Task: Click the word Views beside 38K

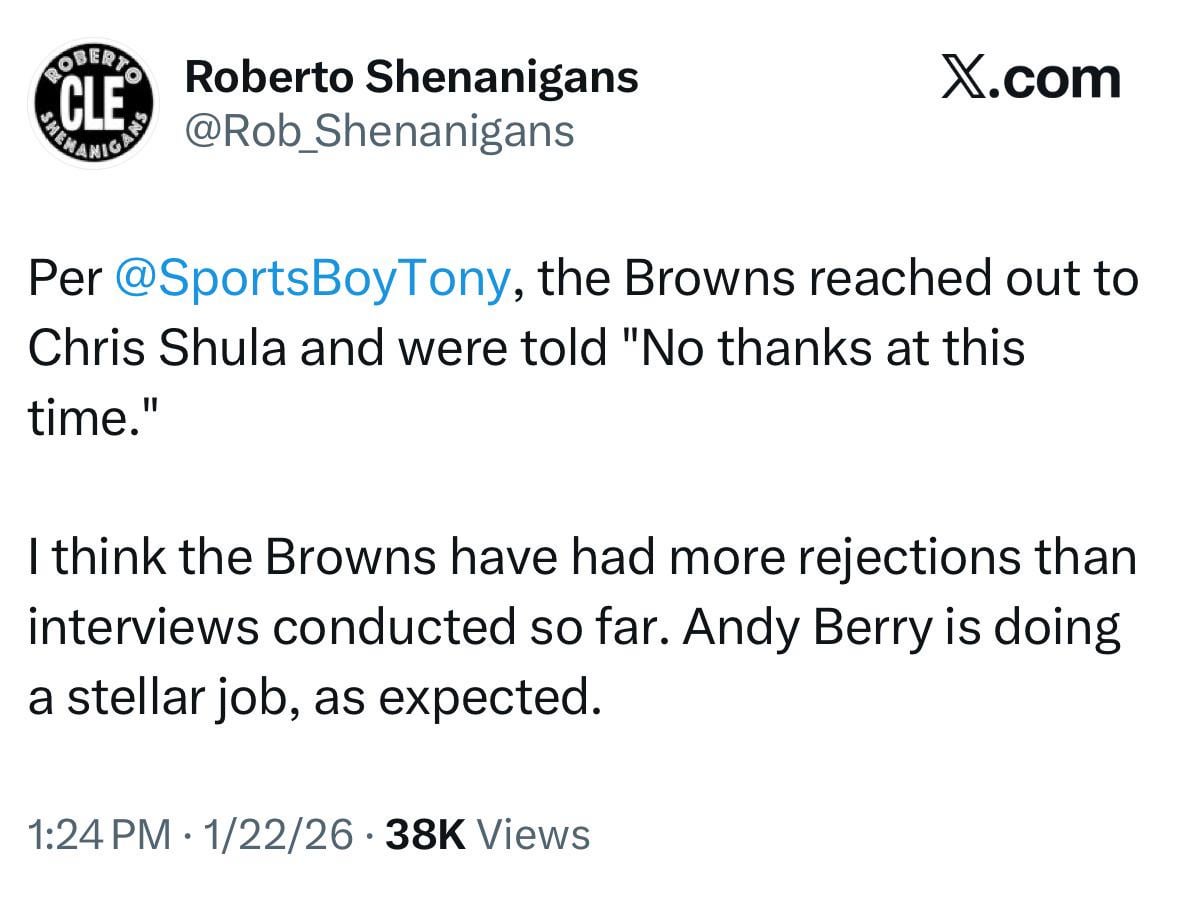Action: [533, 834]
